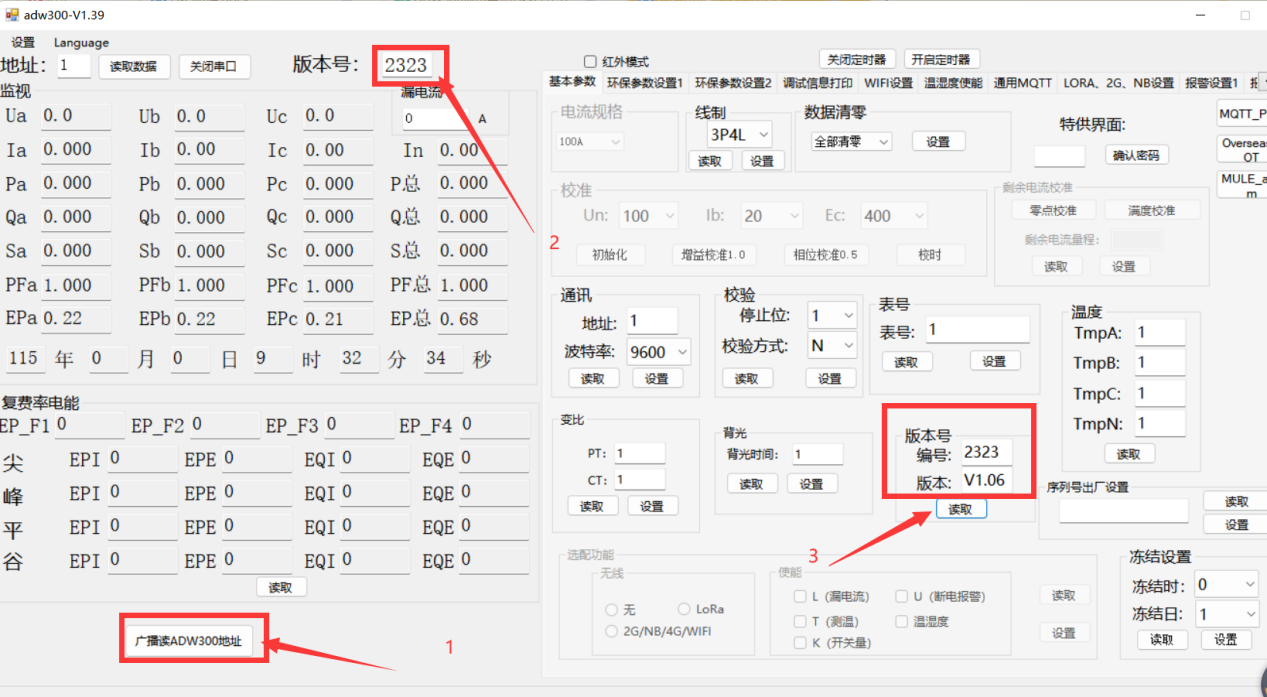The width and height of the screenshot is (1267, 697).
Task: Expand the 冻结时 dropdown
Action: tap(1225, 584)
